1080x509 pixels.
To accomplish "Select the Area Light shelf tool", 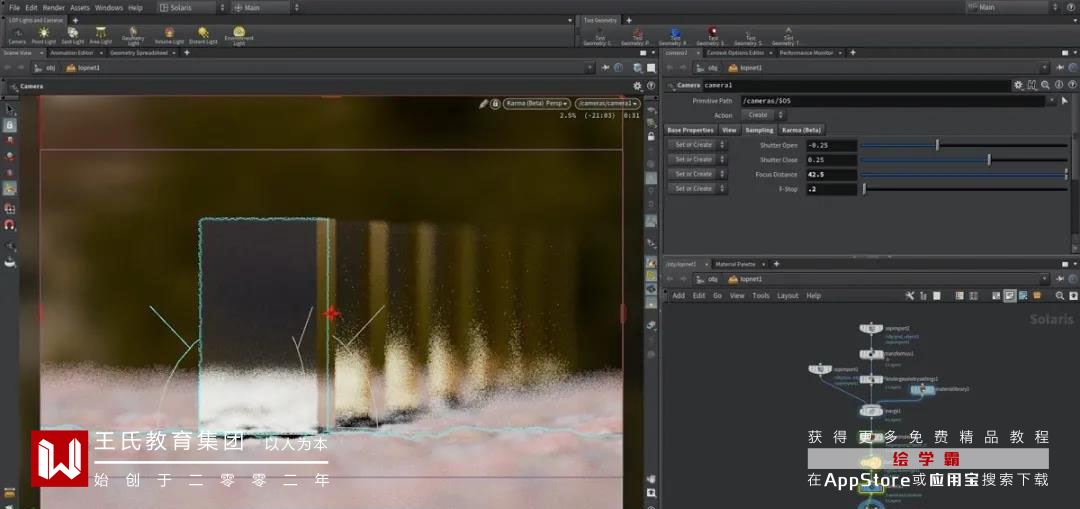I will coord(101,35).
